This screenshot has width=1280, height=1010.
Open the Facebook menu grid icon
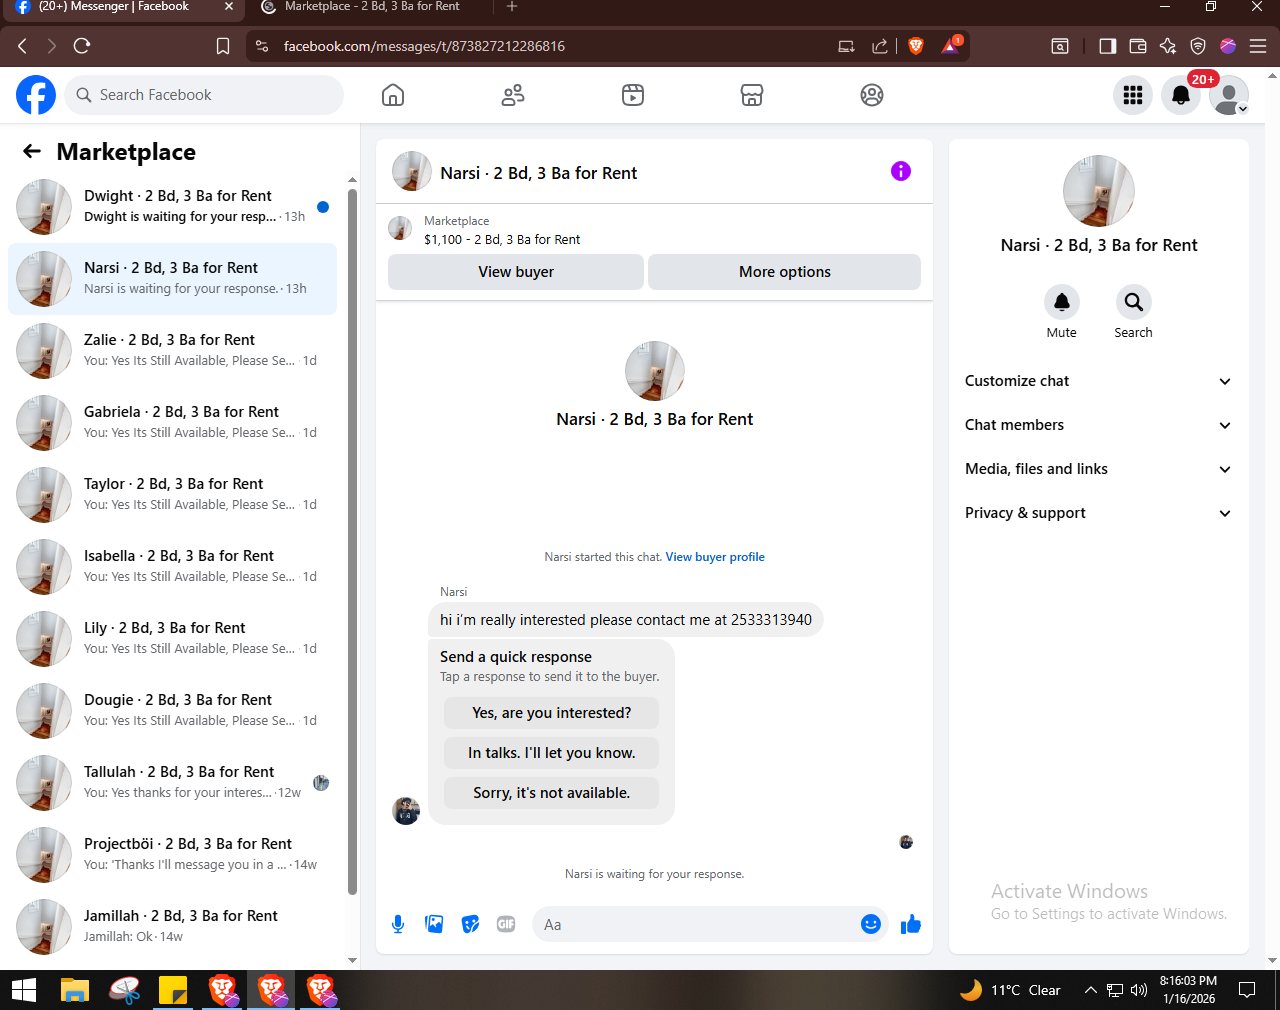[1133, 95]
